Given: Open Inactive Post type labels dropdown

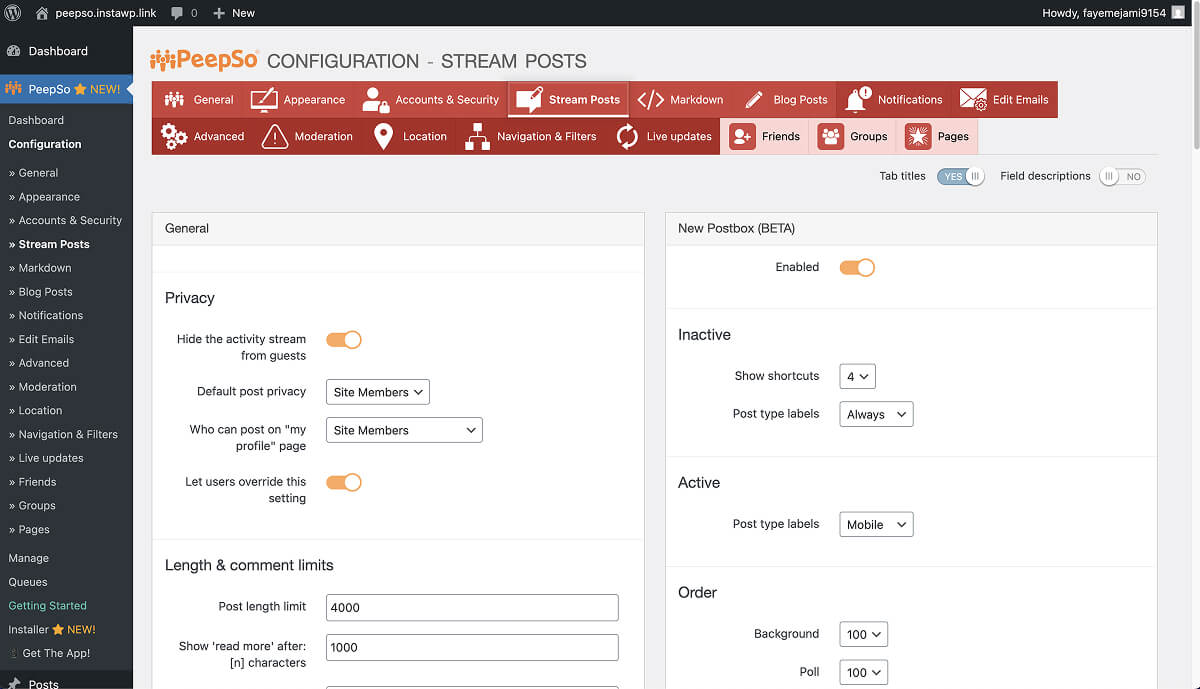Looking at the screenshot, I should coord(876,414).
